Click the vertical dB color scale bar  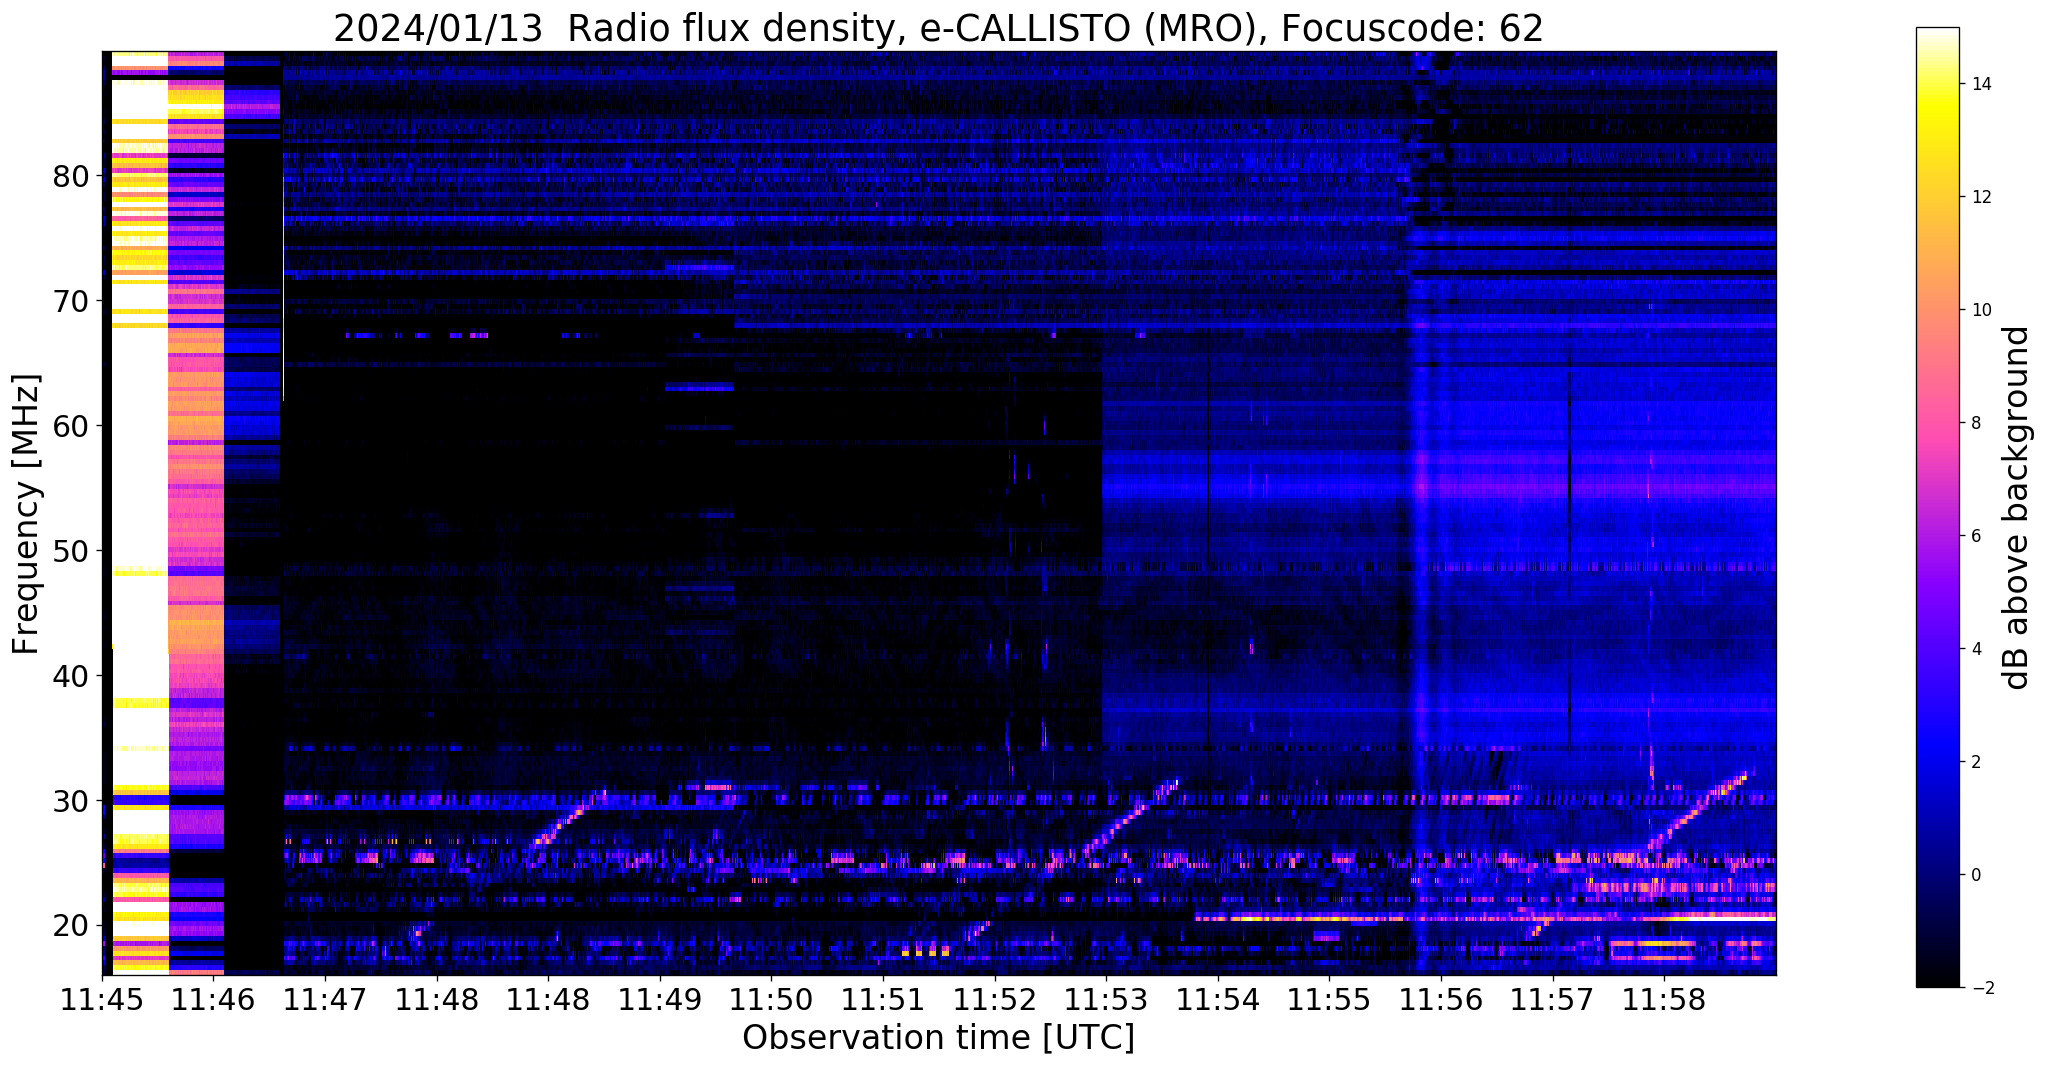[1937, 508]
